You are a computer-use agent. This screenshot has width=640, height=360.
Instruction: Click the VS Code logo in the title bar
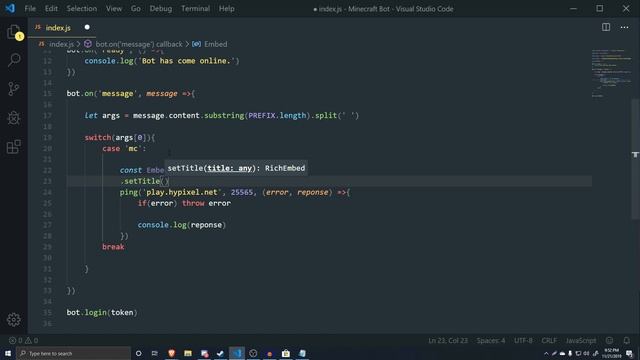point(10,8)
